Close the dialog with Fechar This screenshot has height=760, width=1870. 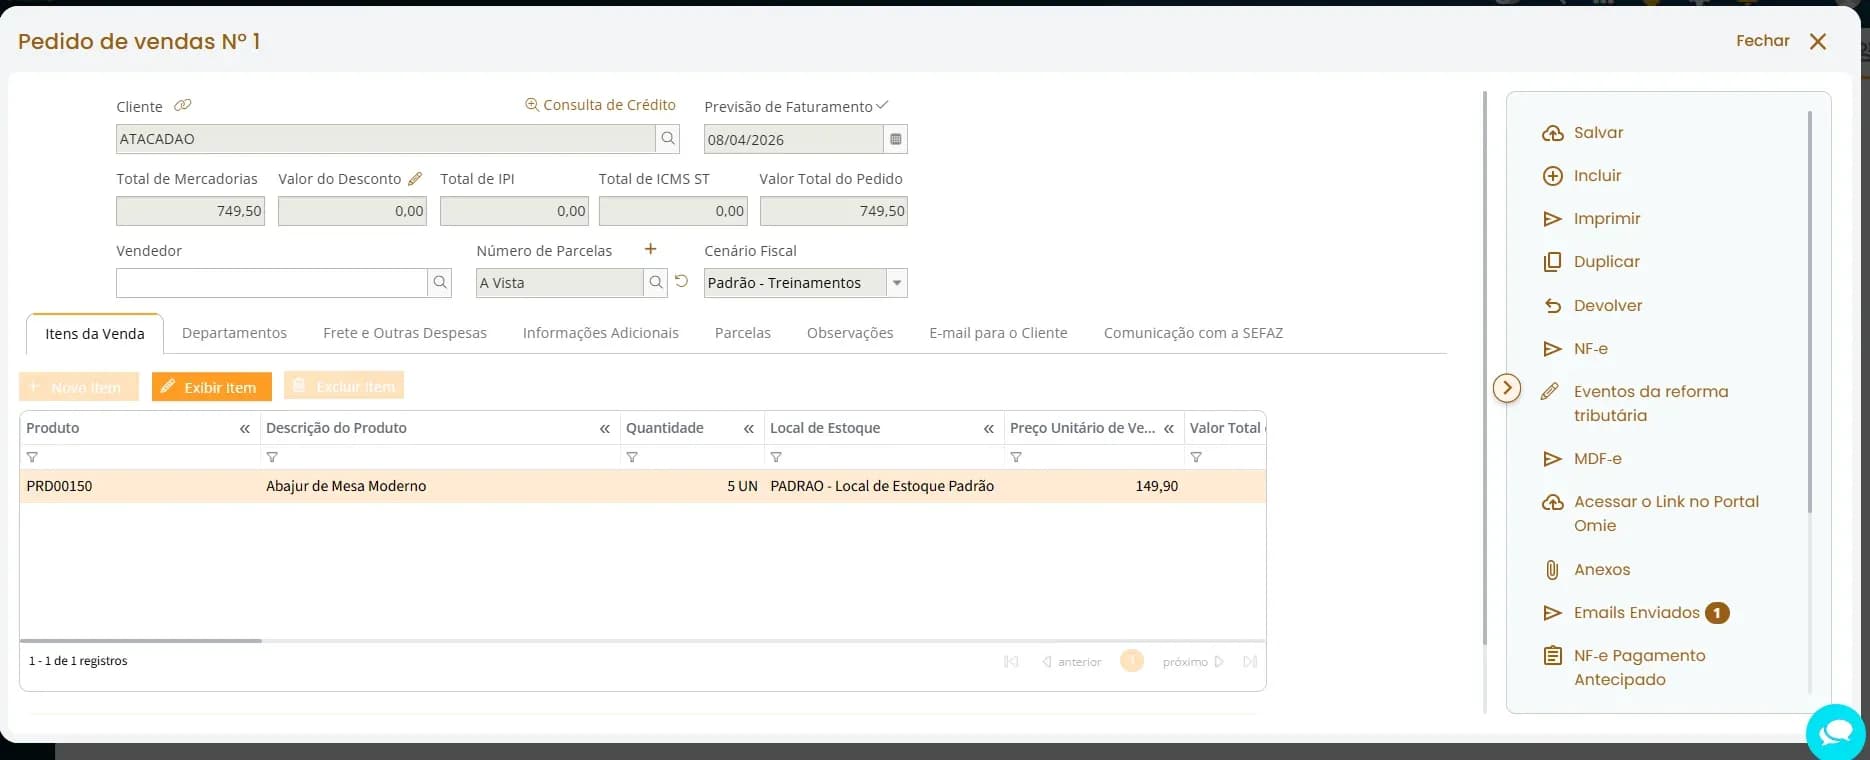(1782, 41)
